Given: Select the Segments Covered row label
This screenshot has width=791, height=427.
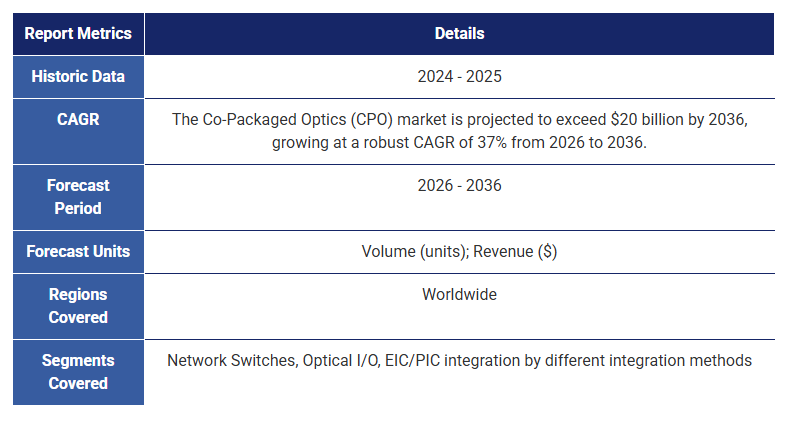Looking at the screenshot, I should tap(78, 372).
